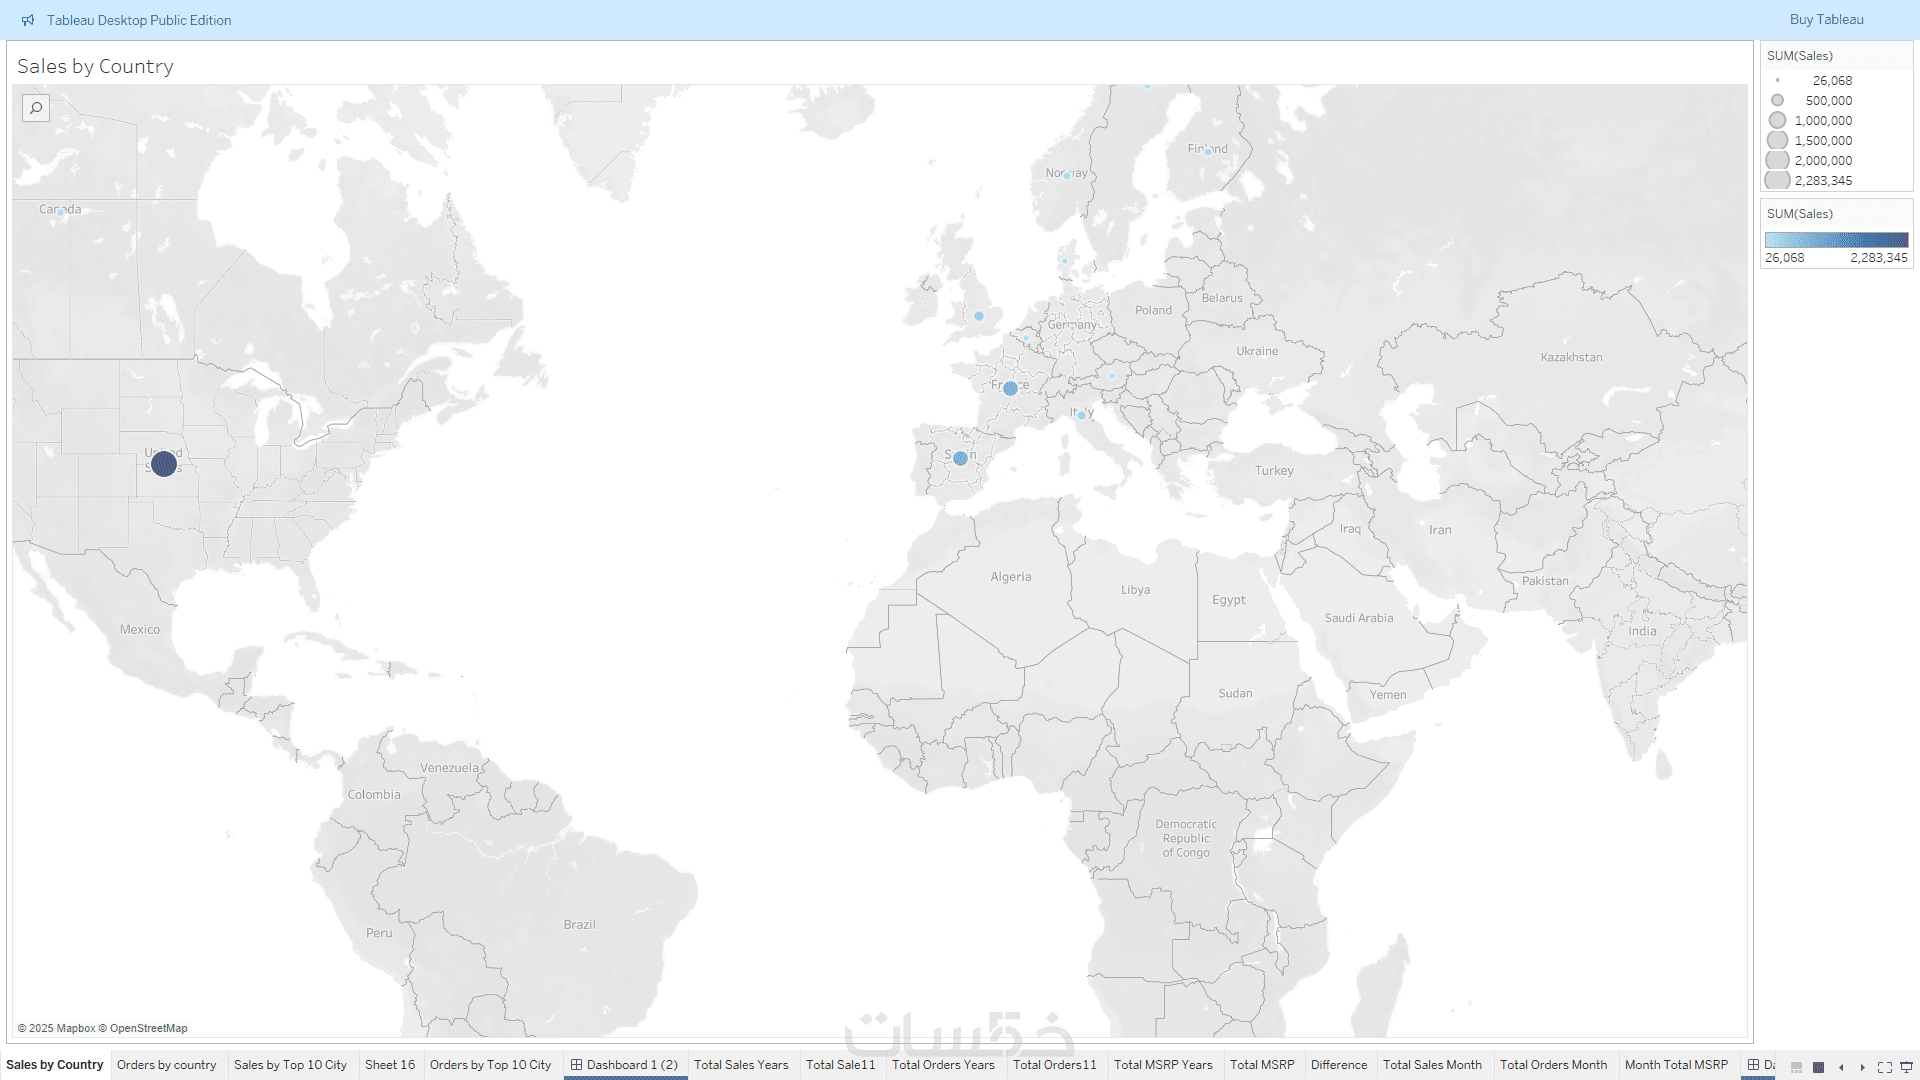1920x1080 pixels.
Task: Select the United States sales mark
Action: tap(164, 464)
